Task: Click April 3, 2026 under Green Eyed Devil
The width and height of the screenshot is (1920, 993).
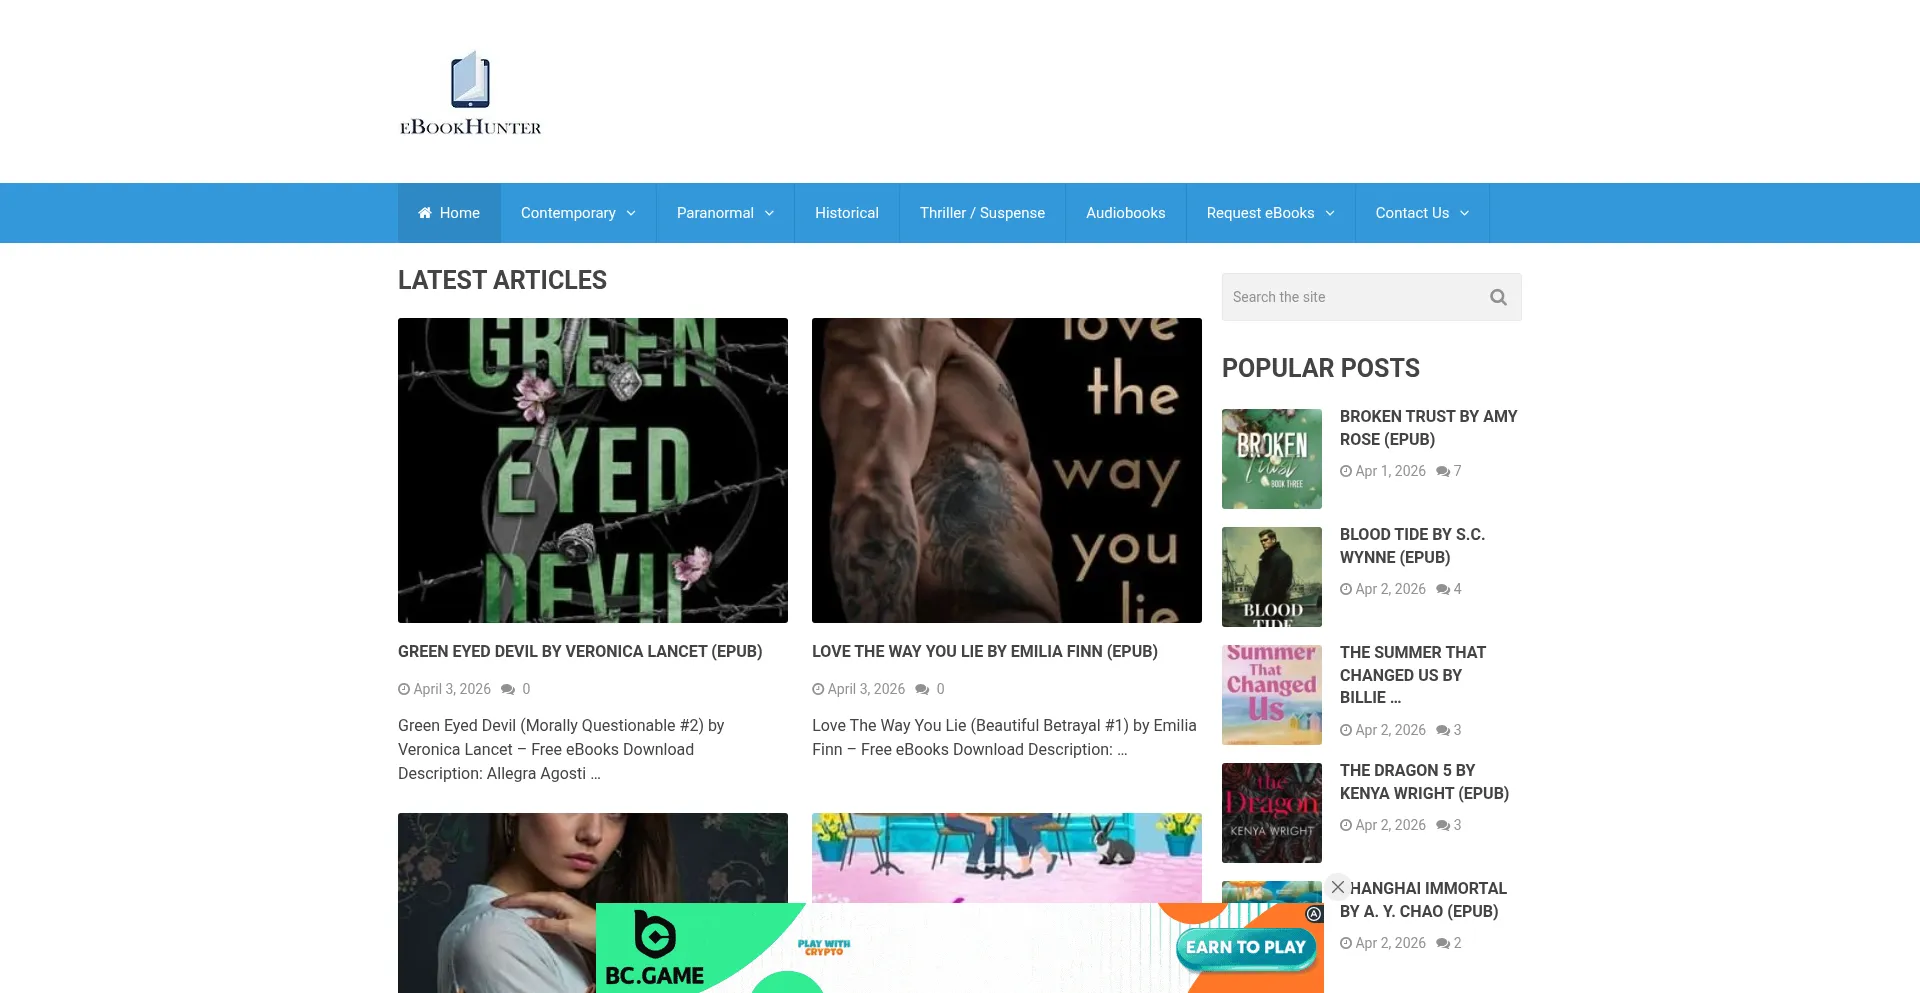Action: tap(452, 689)
